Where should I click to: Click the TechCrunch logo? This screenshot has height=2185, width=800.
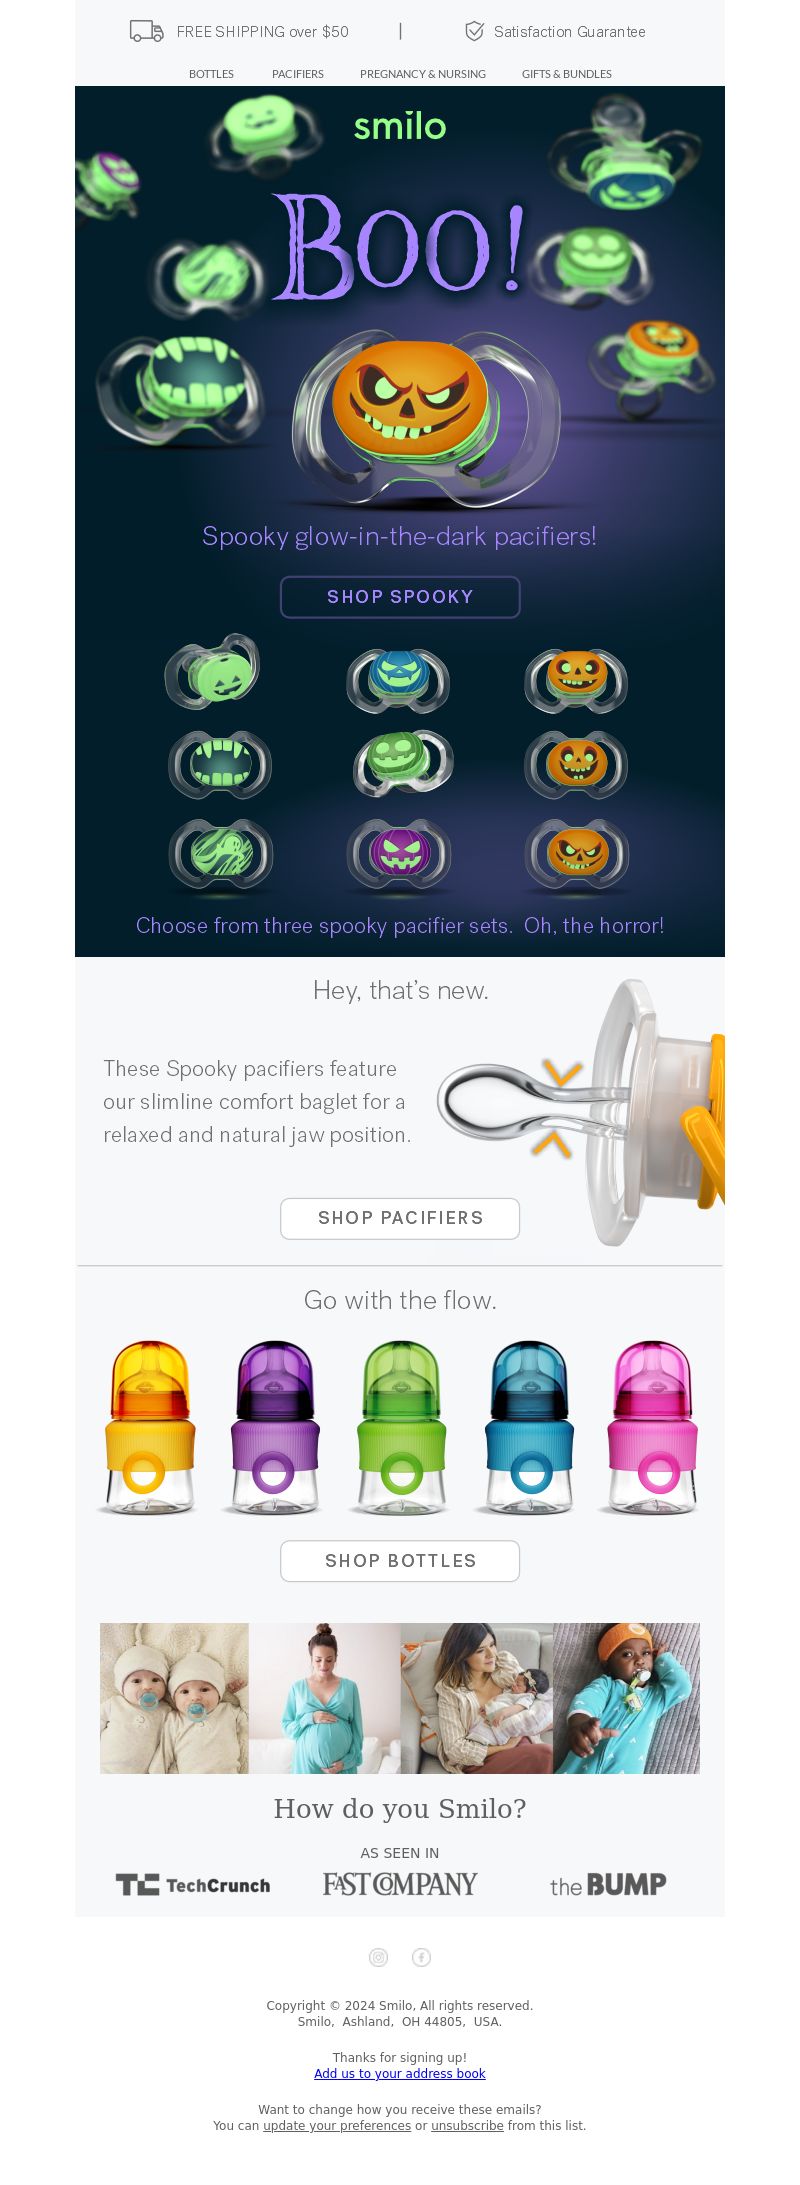pos(193,1885)
